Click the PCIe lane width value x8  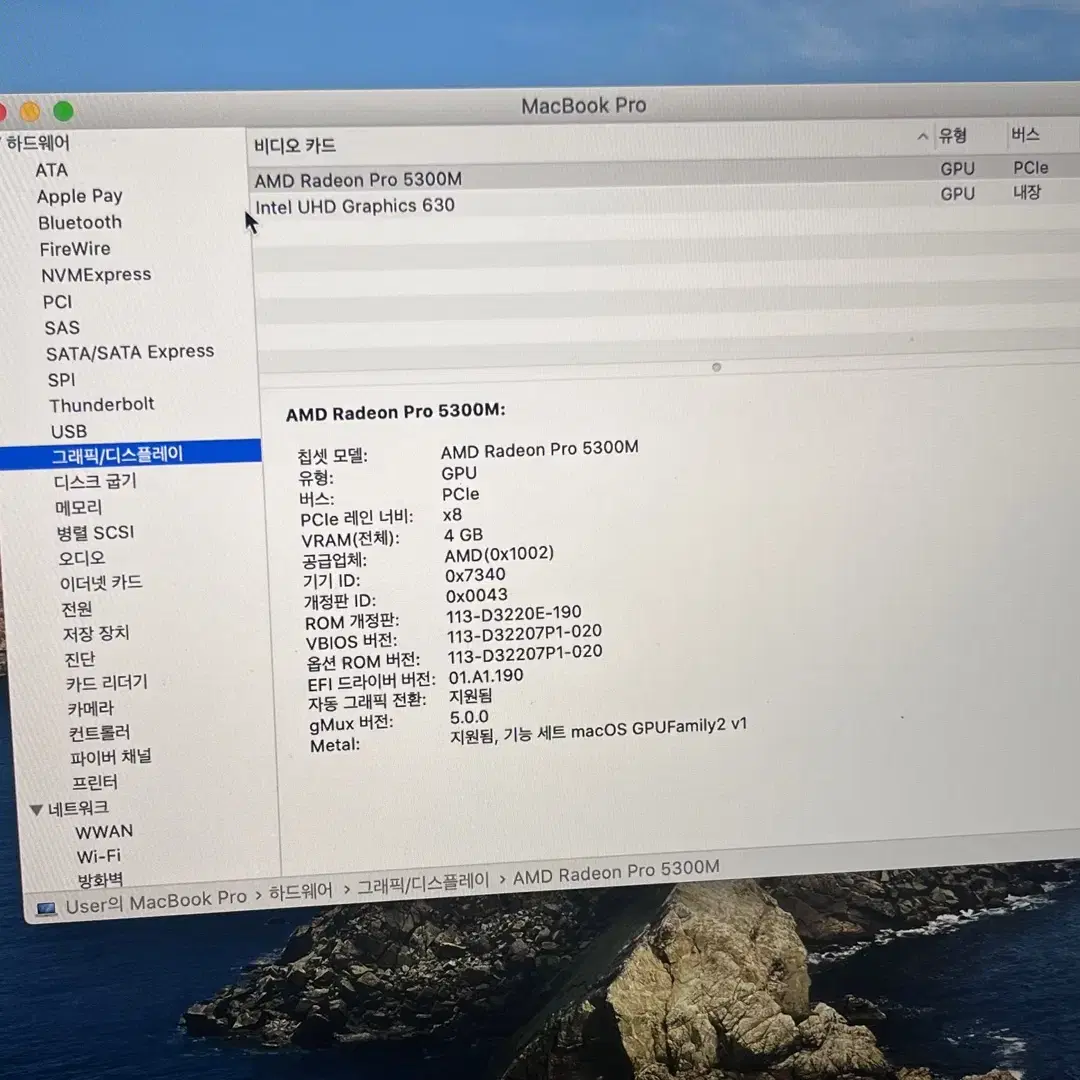click(453, 515)
